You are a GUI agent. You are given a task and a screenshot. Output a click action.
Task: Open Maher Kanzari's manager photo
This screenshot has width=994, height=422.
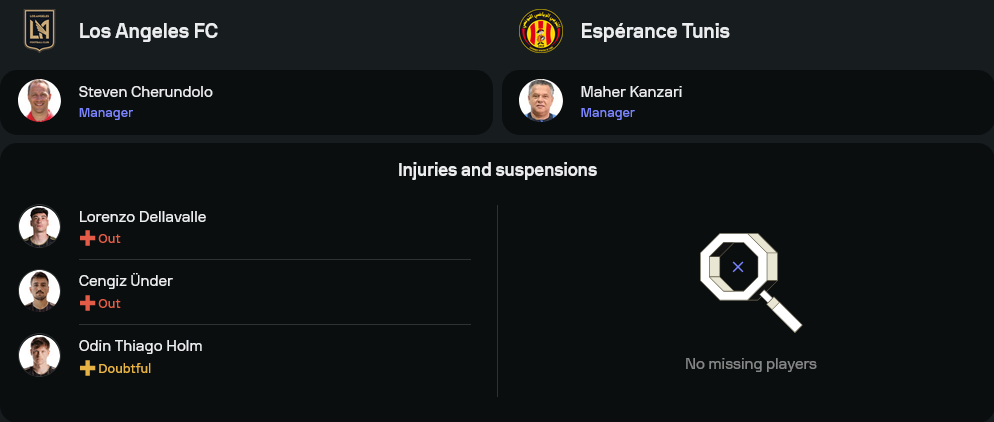541,101
